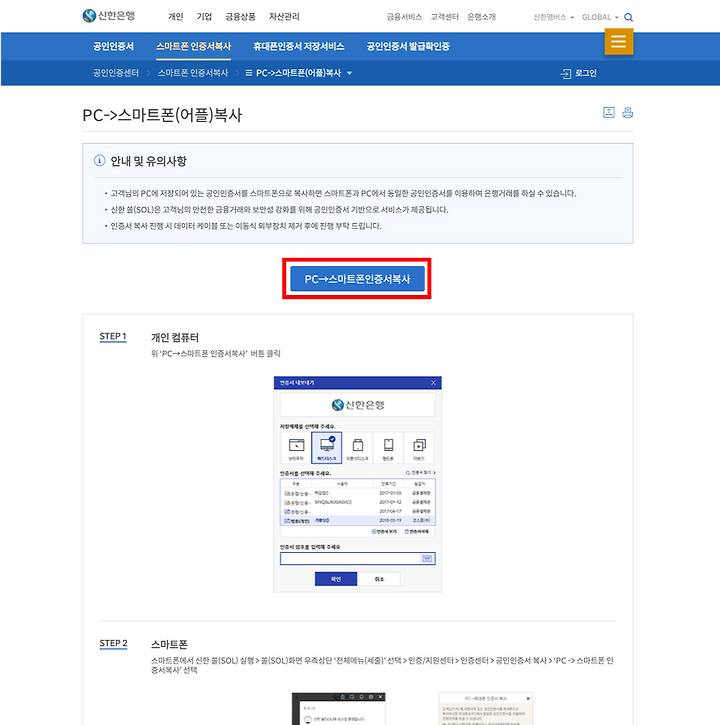Screen dimensions: 720x725
Task: Click the login arrow icon
Action: 566,74
